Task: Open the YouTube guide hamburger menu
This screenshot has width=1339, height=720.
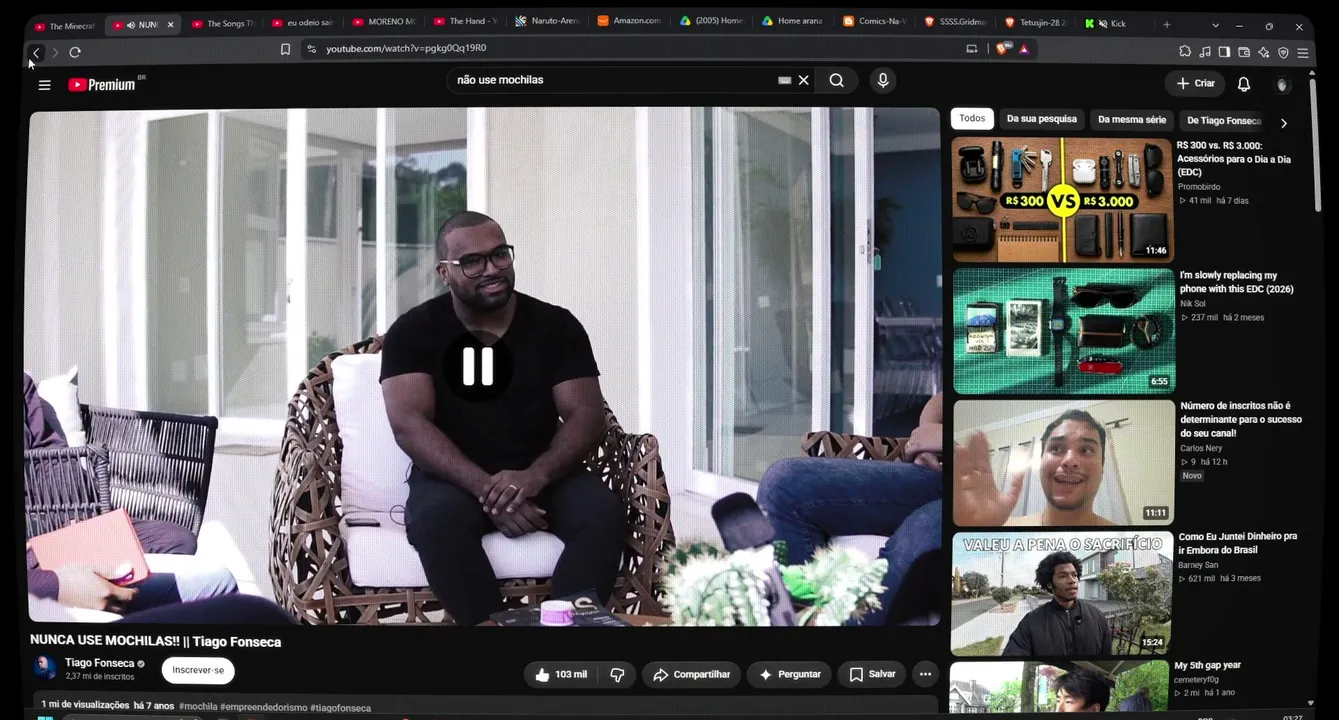Action: pyautogui.click(x=44, y=85)
